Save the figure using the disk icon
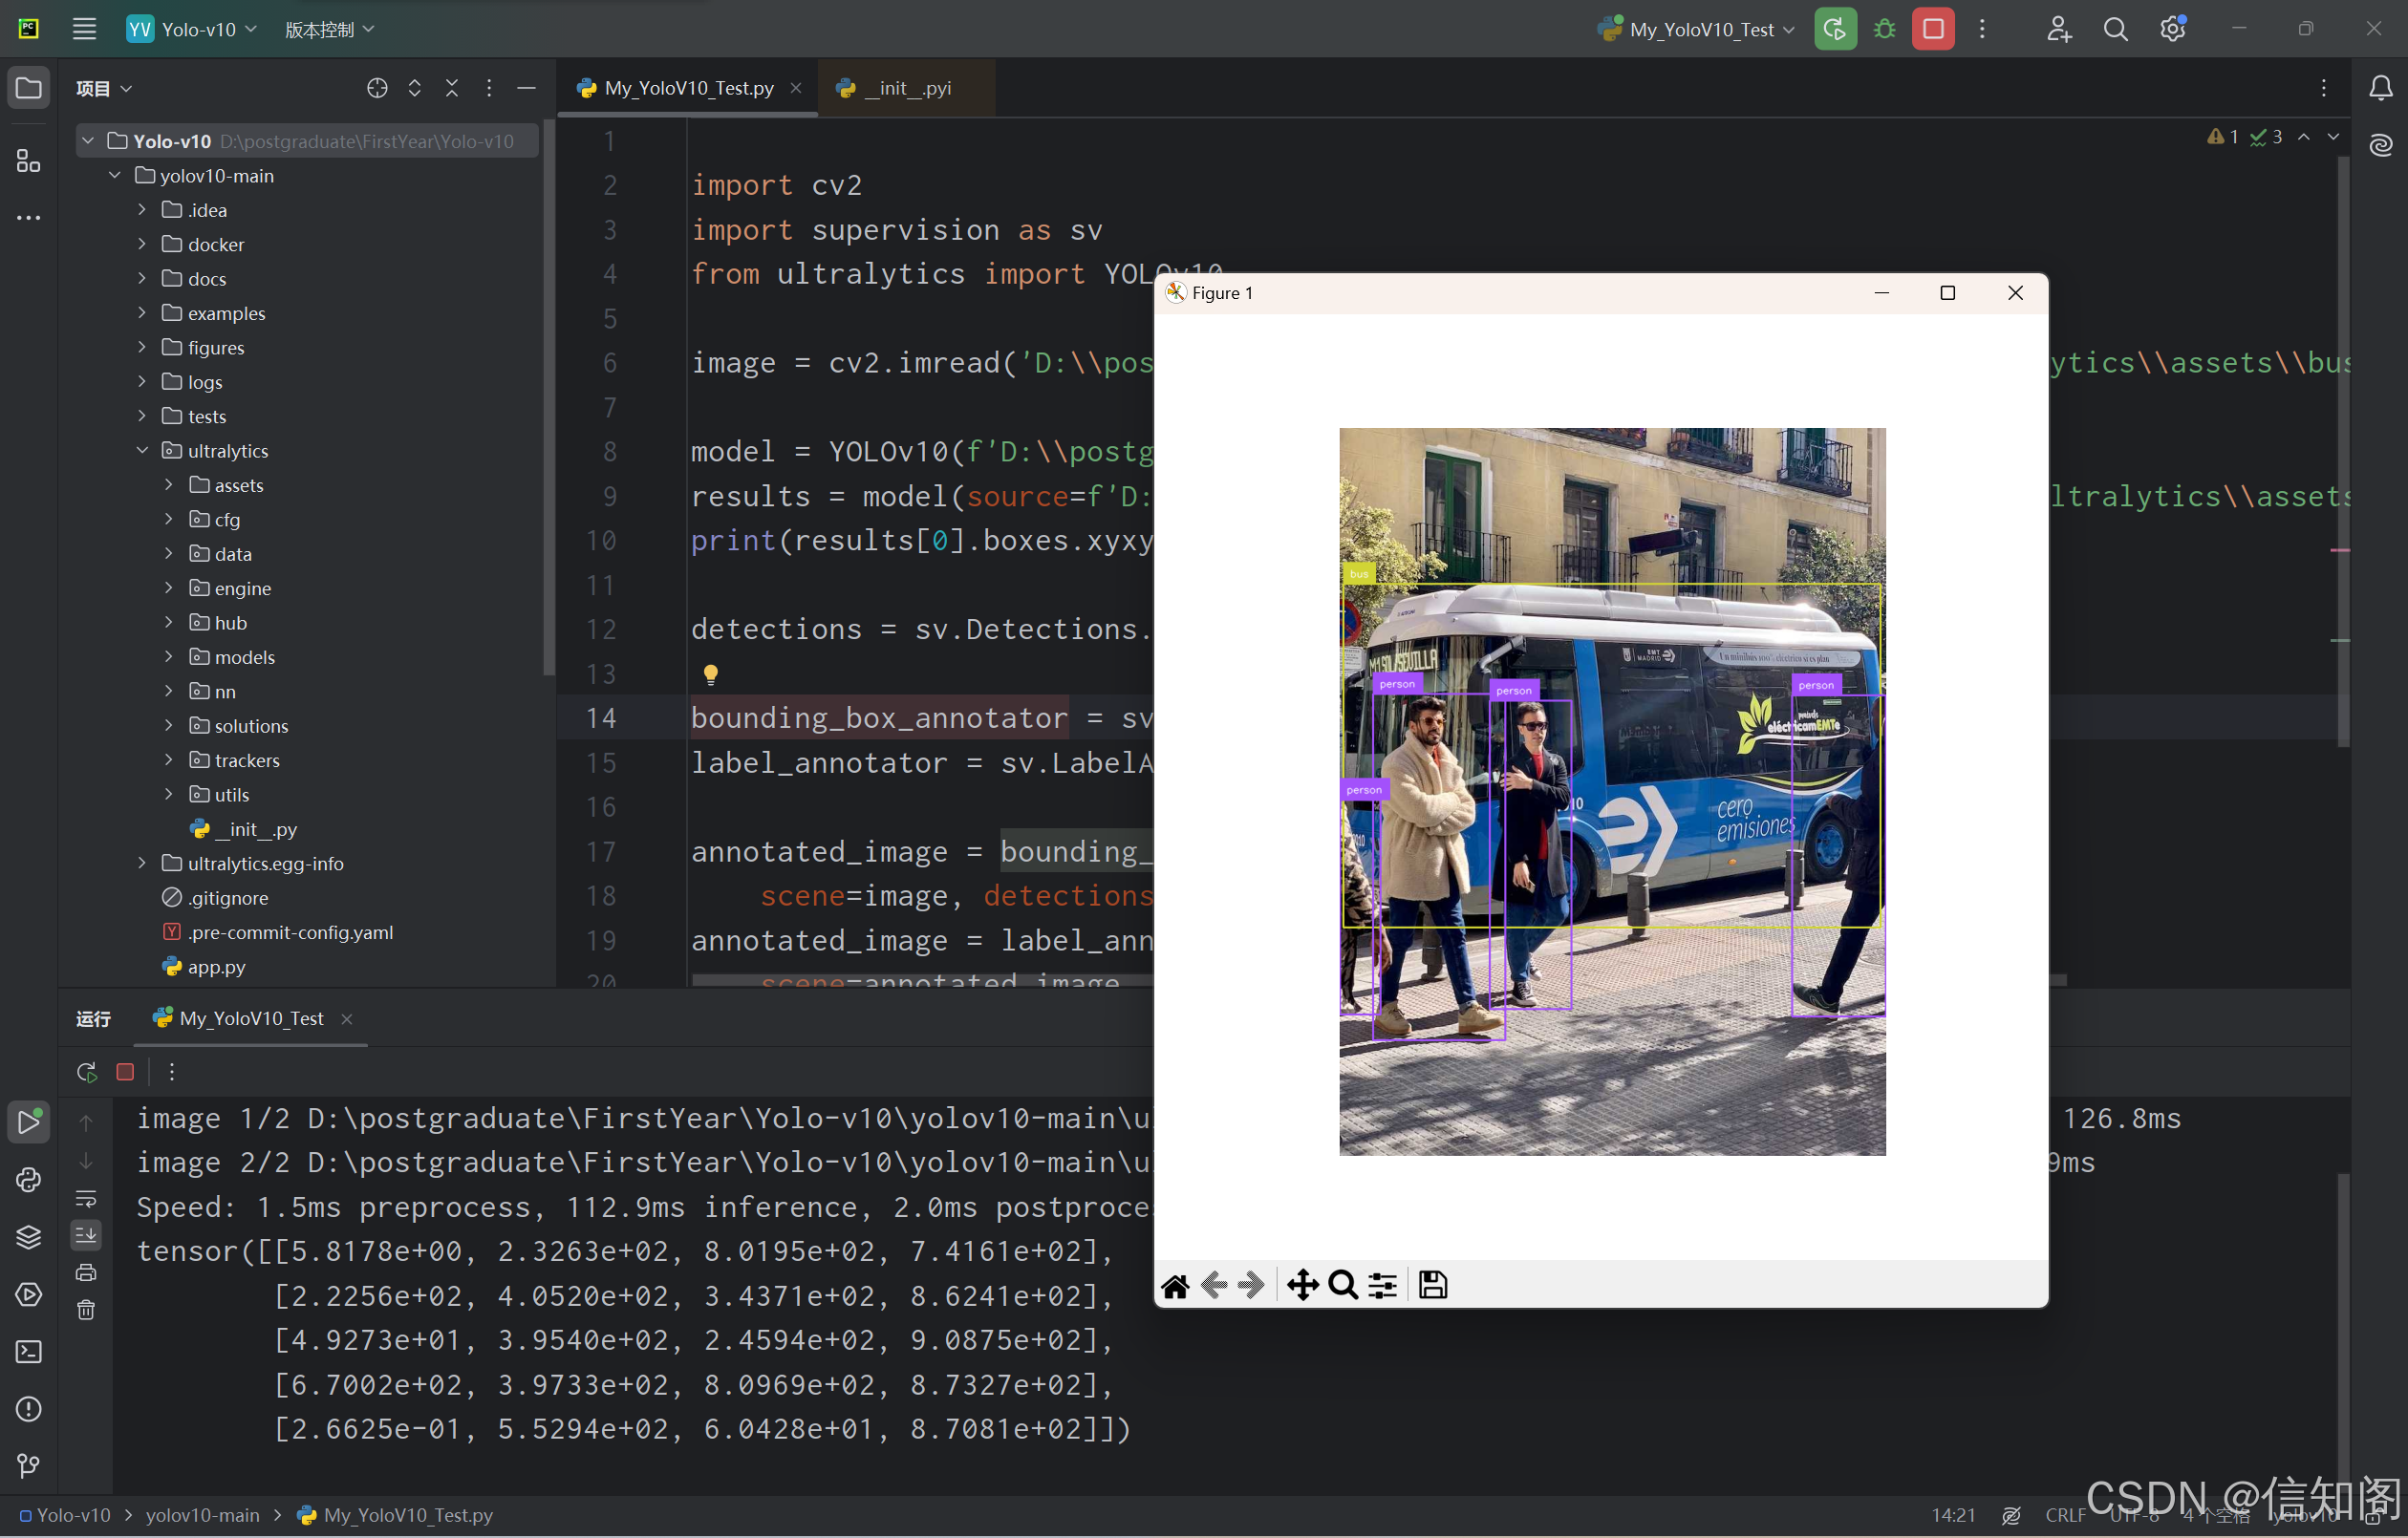This screenshot has width=2408, height=1538. point(1432,1284)
